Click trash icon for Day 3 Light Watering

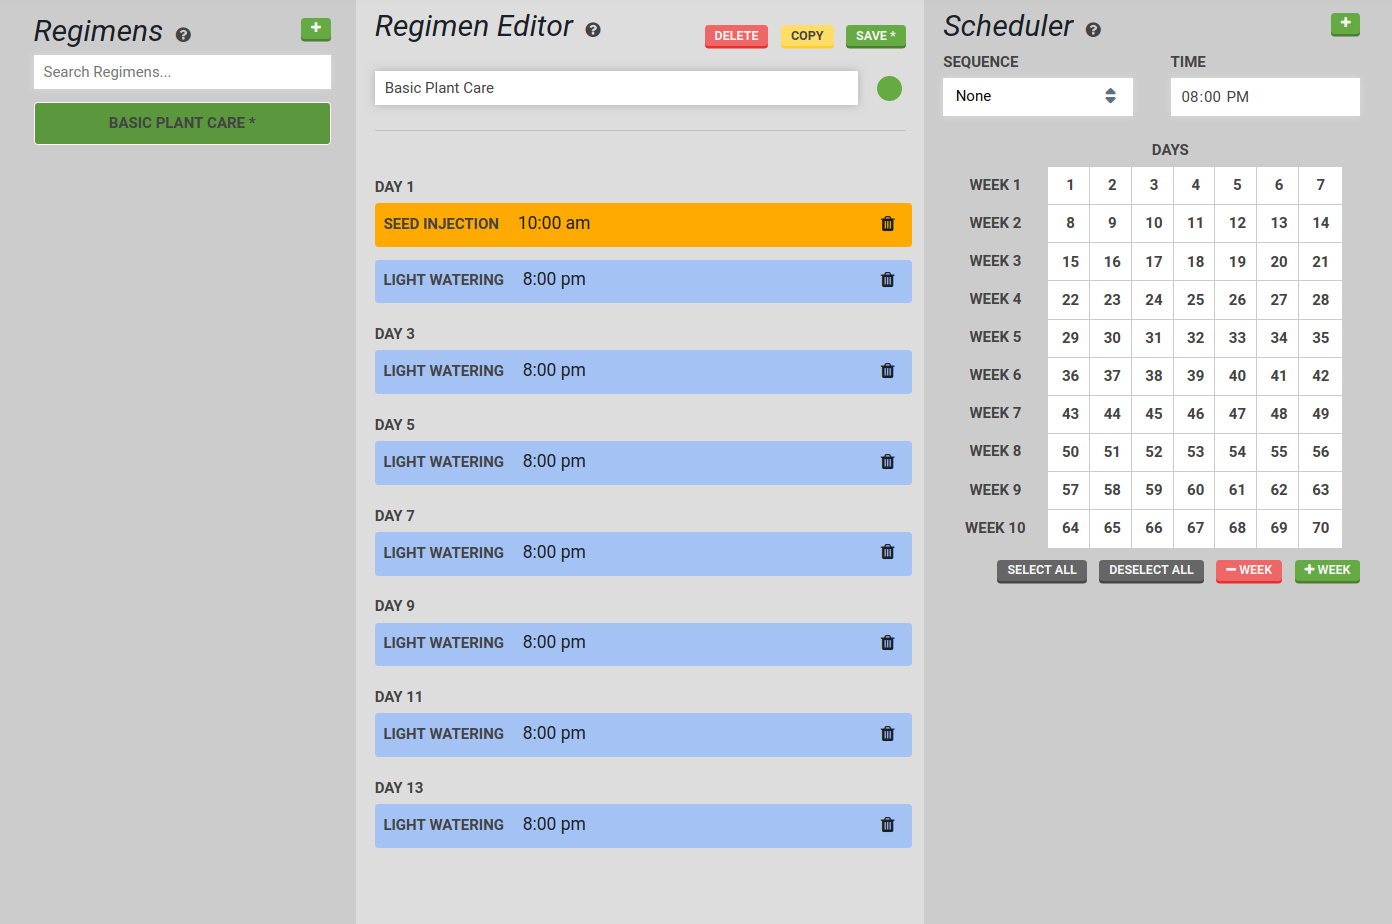click(x=887, y=371)
